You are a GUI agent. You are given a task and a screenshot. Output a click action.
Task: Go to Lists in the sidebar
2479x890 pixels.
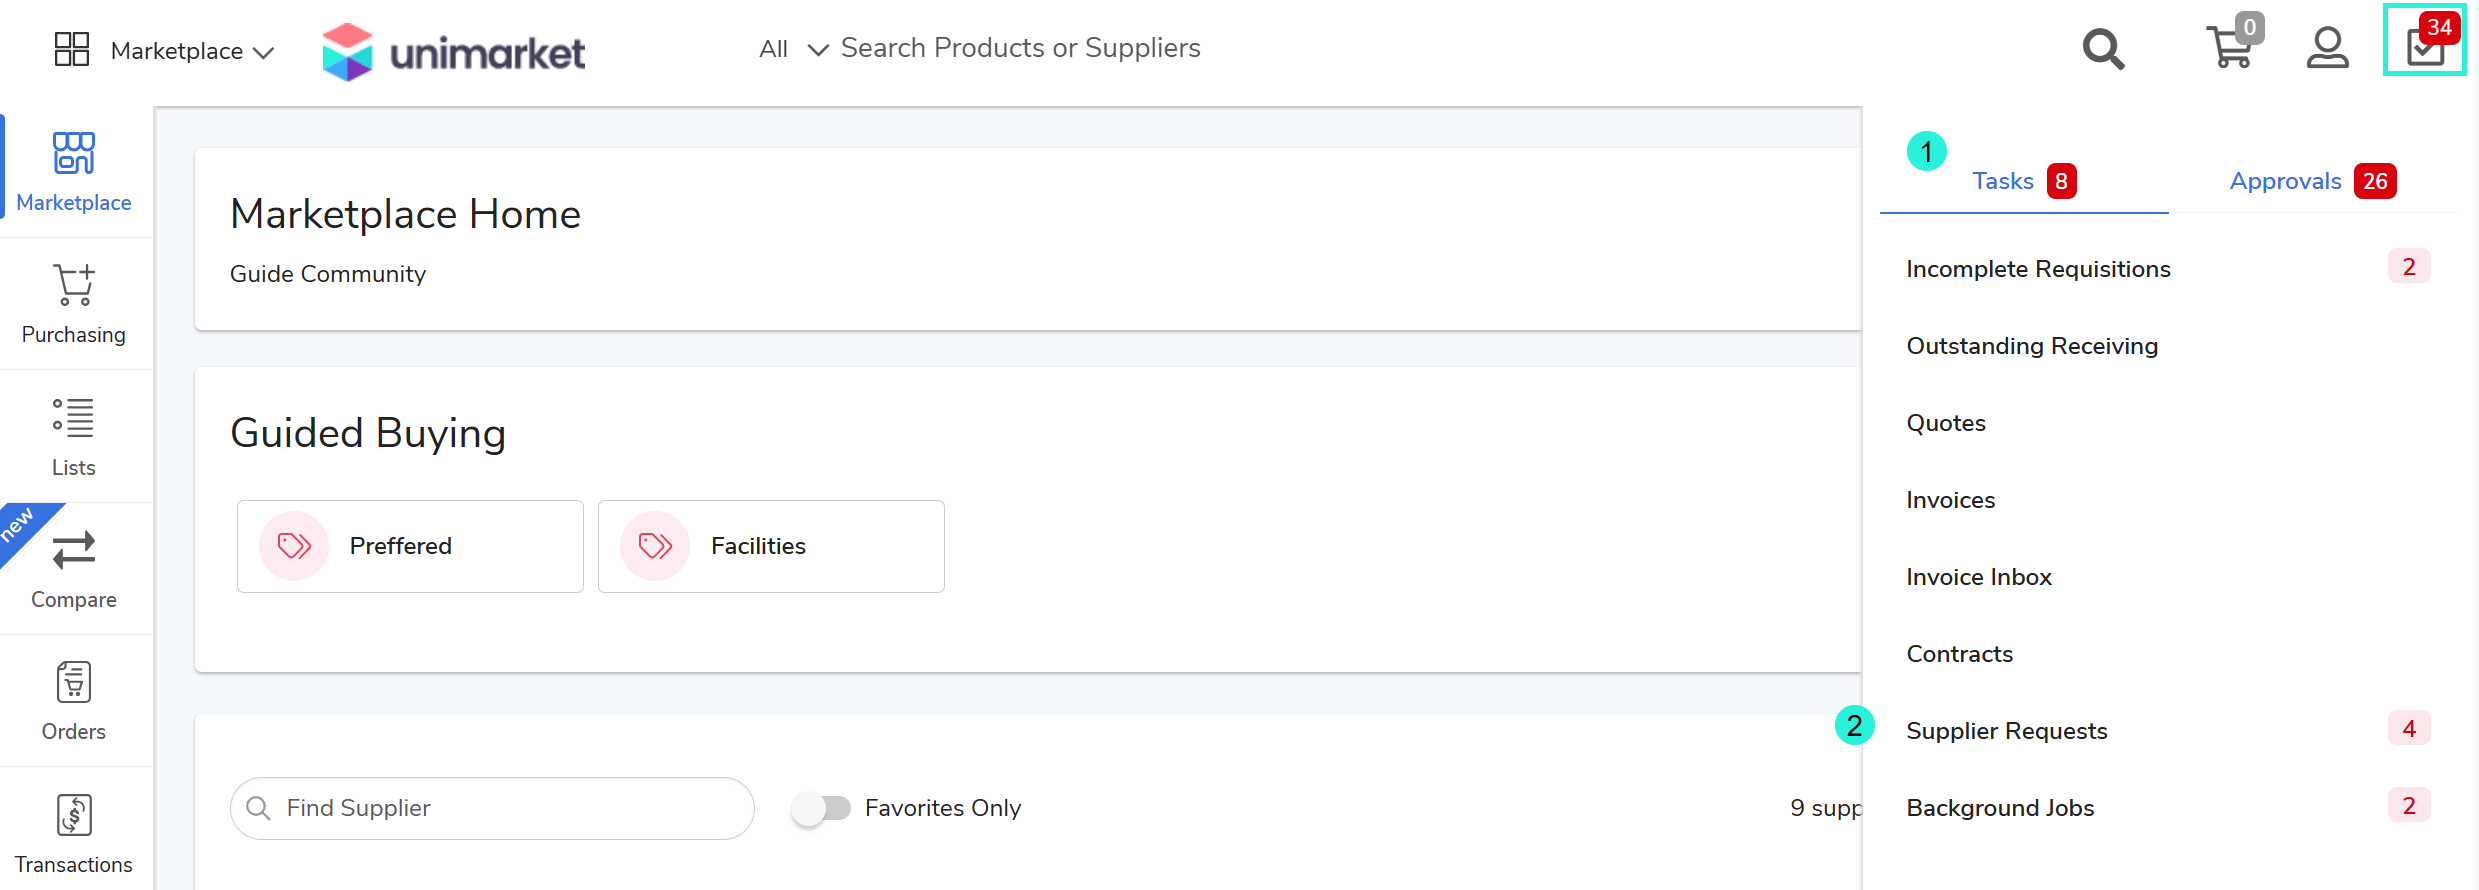pyautogui.click(x=74, y=437)
